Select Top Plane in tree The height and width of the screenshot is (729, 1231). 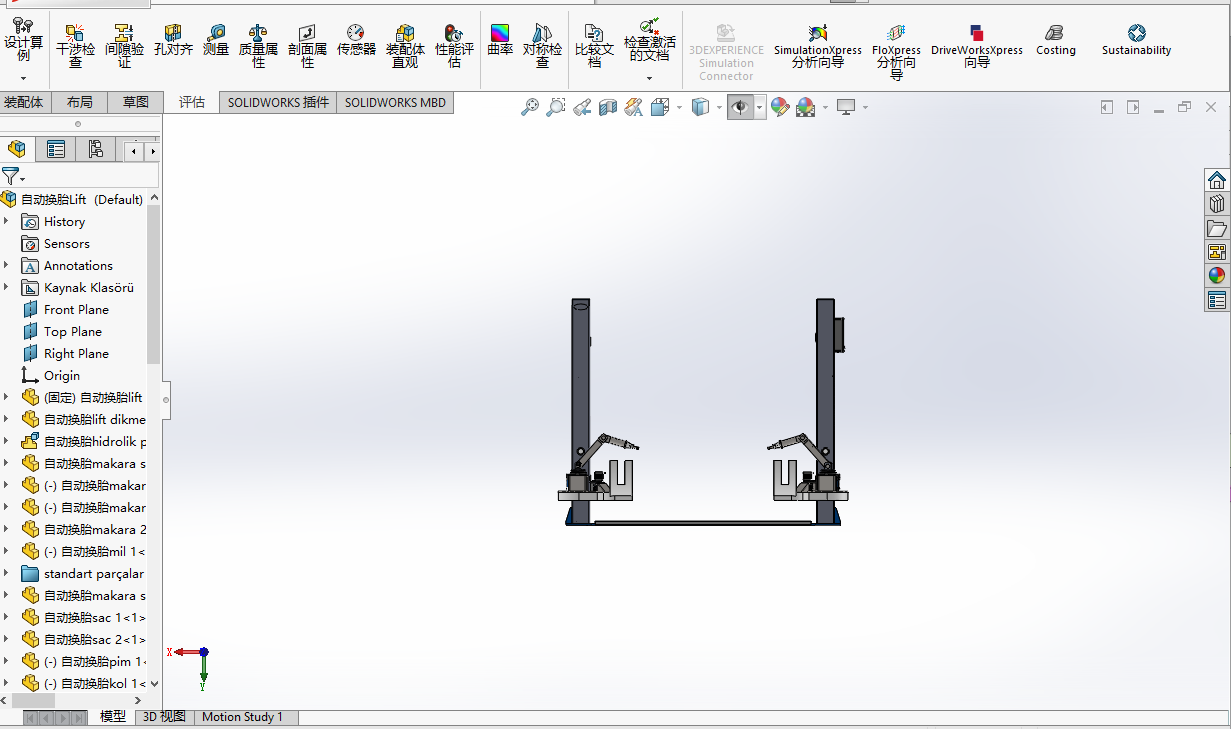pyautogui.click(x=72, y=332)
